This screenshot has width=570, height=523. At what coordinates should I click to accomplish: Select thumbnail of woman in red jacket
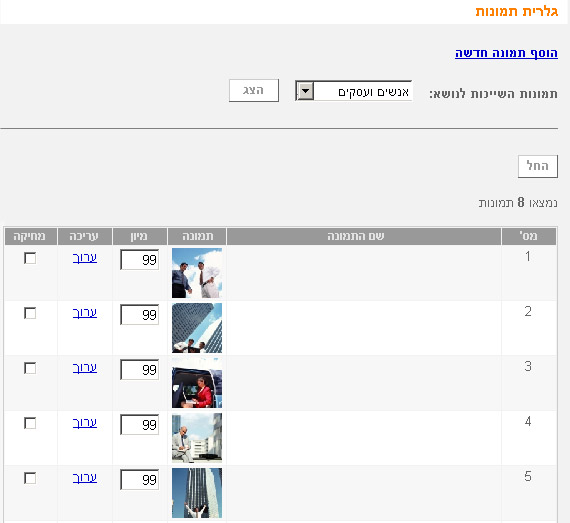[197, 383]
